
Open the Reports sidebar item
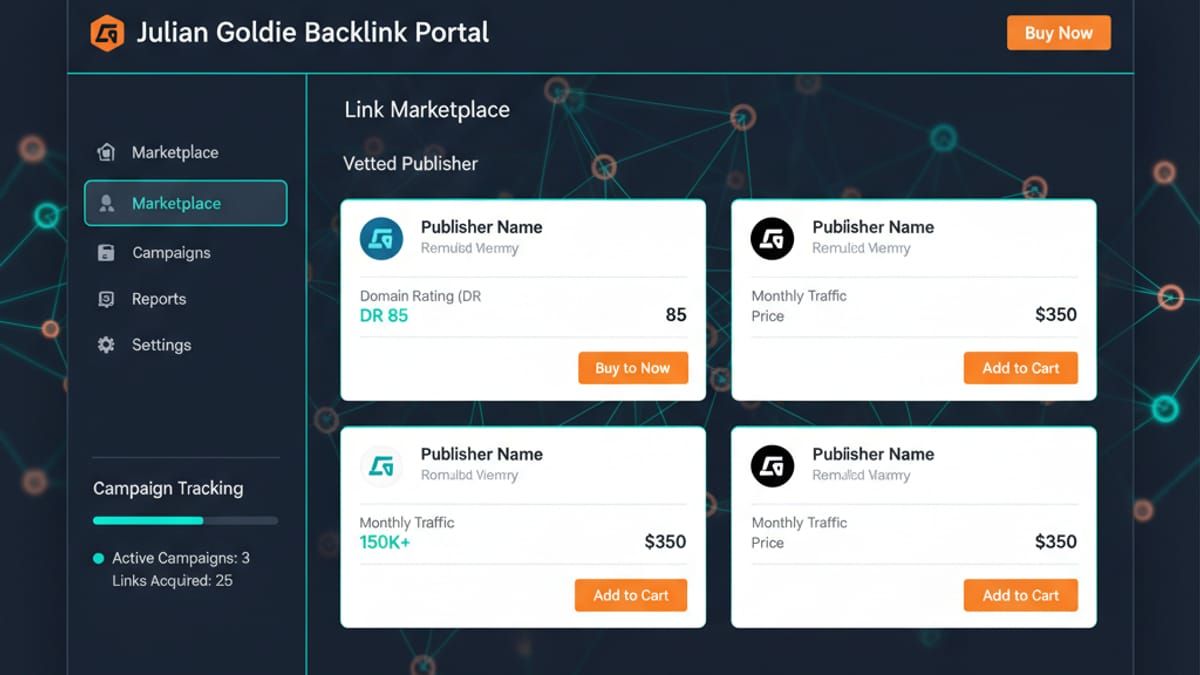[158, 299]
